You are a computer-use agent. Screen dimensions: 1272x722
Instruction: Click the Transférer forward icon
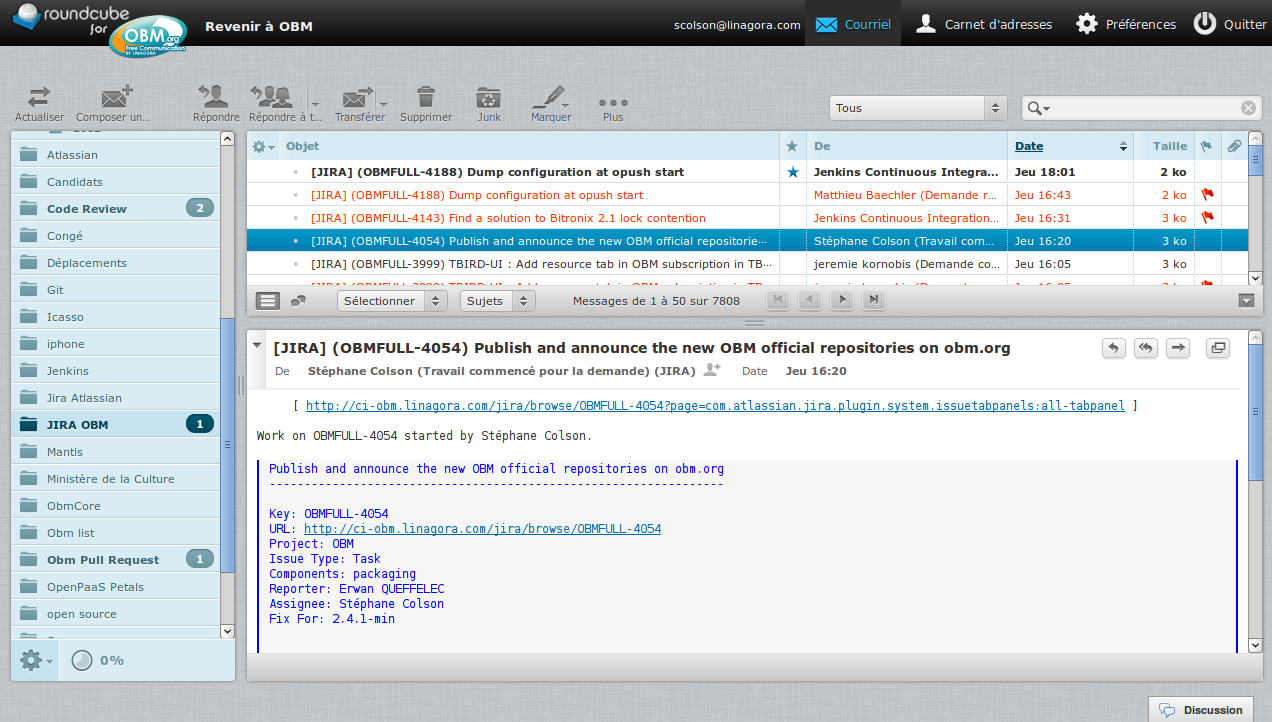tap(358, 98)
